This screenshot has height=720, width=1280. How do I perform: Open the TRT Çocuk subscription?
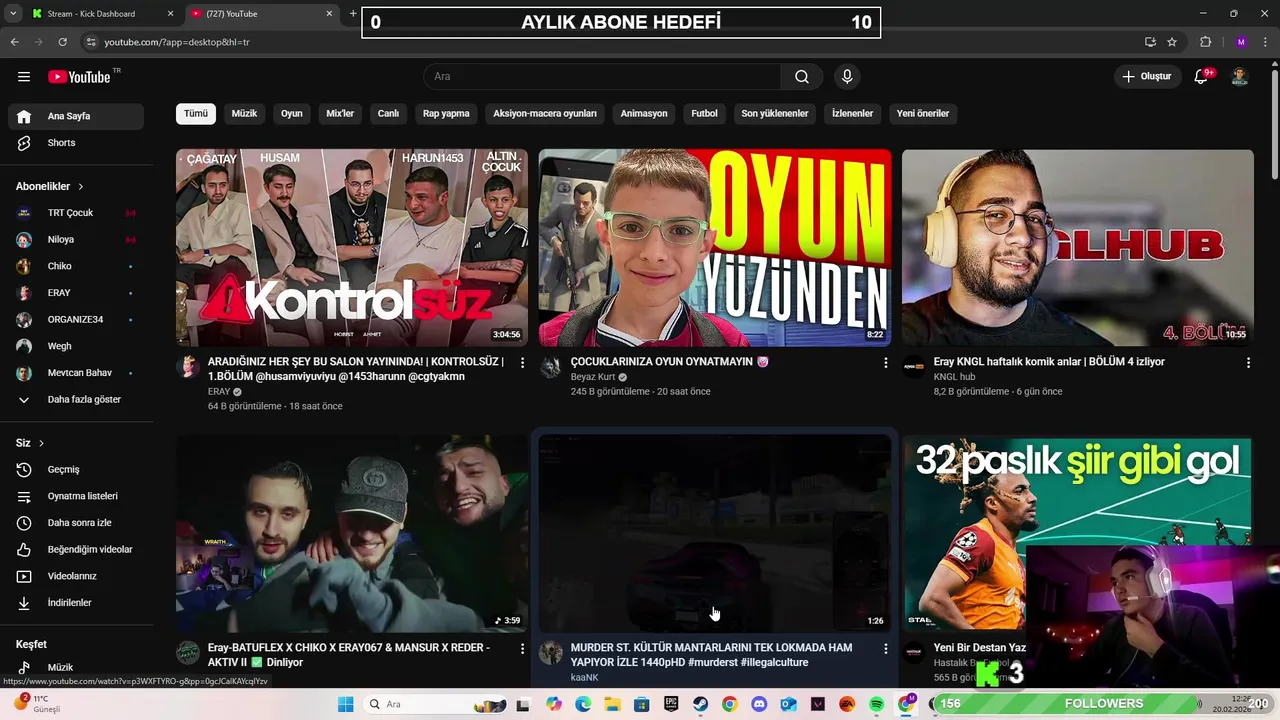pyautogui.click(x=76, y=213)
